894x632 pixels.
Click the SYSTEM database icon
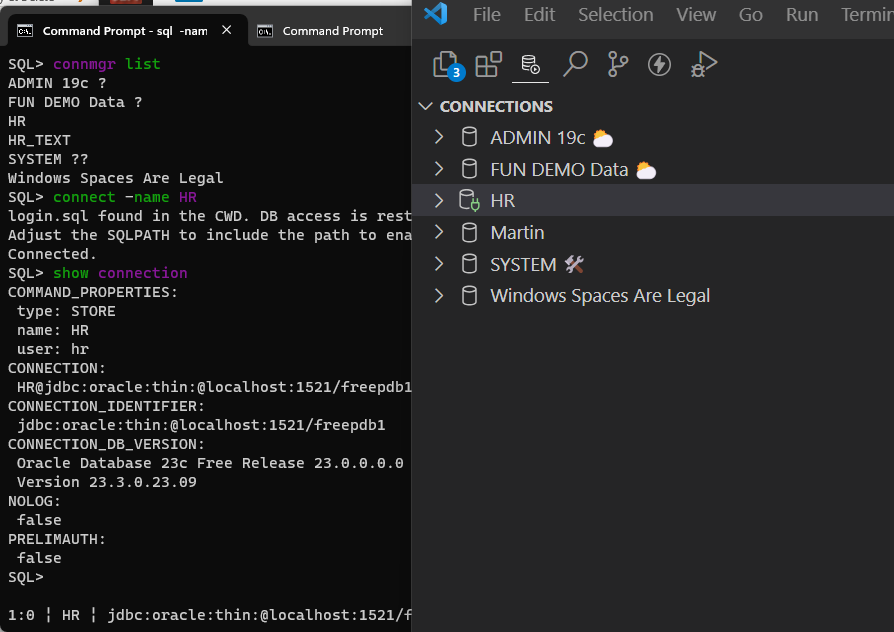click(x=469, y=264)
